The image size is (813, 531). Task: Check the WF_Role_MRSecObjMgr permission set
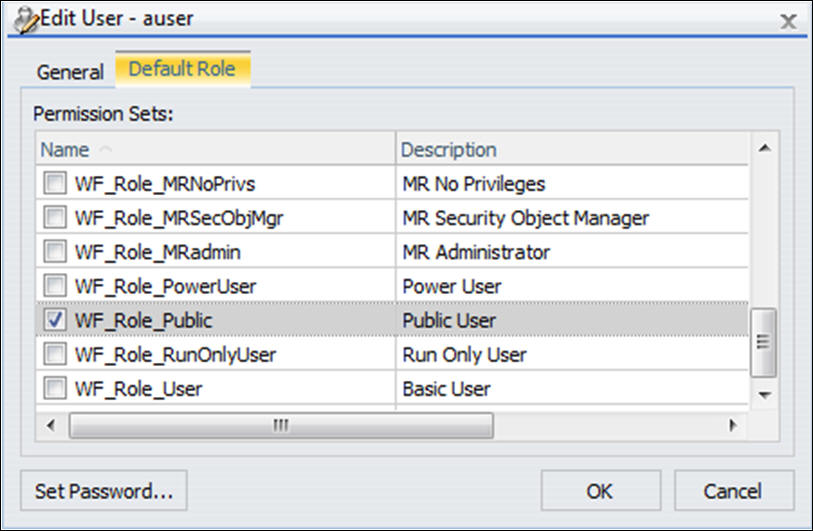(x=55, y=217)
